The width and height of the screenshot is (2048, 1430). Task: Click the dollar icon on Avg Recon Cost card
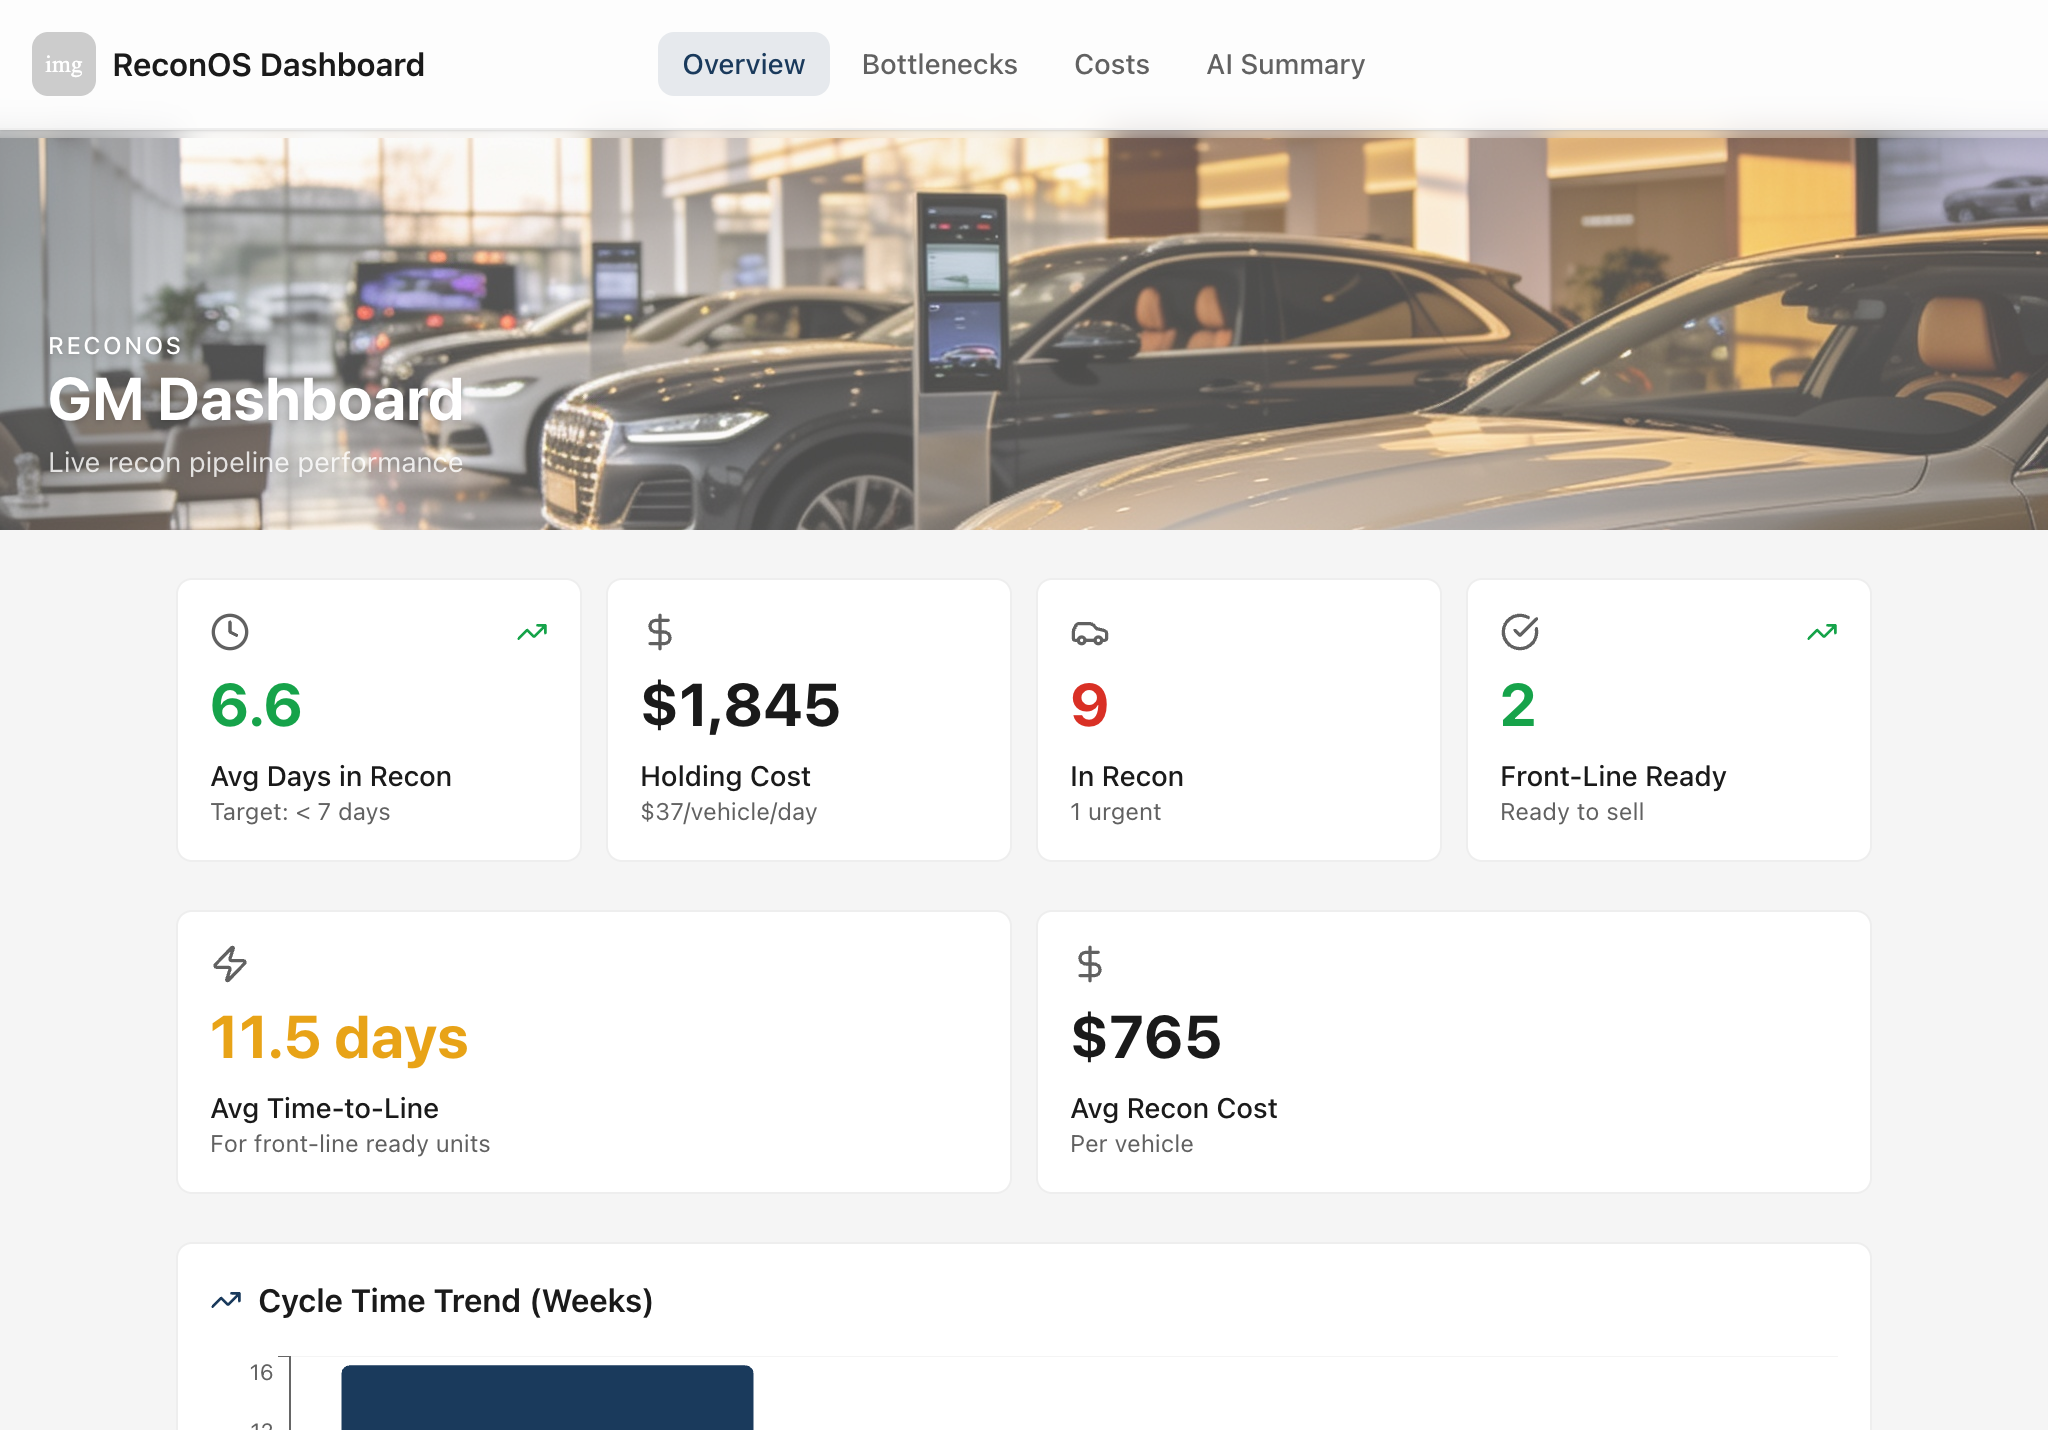1090,964
